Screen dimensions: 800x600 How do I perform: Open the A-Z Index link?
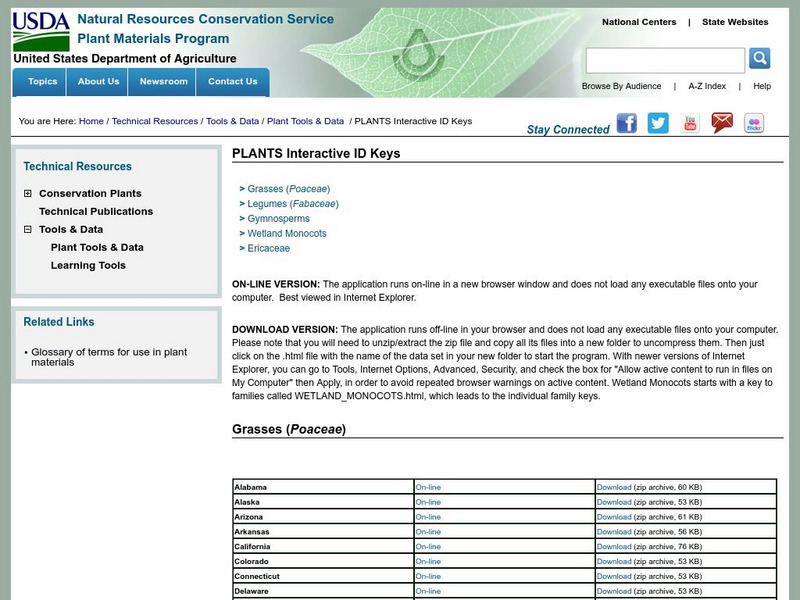coord(707,86)
